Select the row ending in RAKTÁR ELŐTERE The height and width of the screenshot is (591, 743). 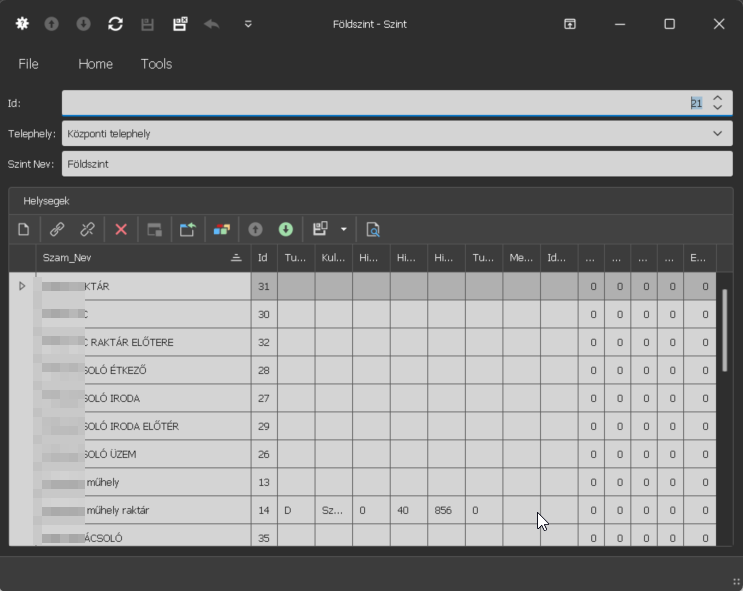tap(362, 342)
